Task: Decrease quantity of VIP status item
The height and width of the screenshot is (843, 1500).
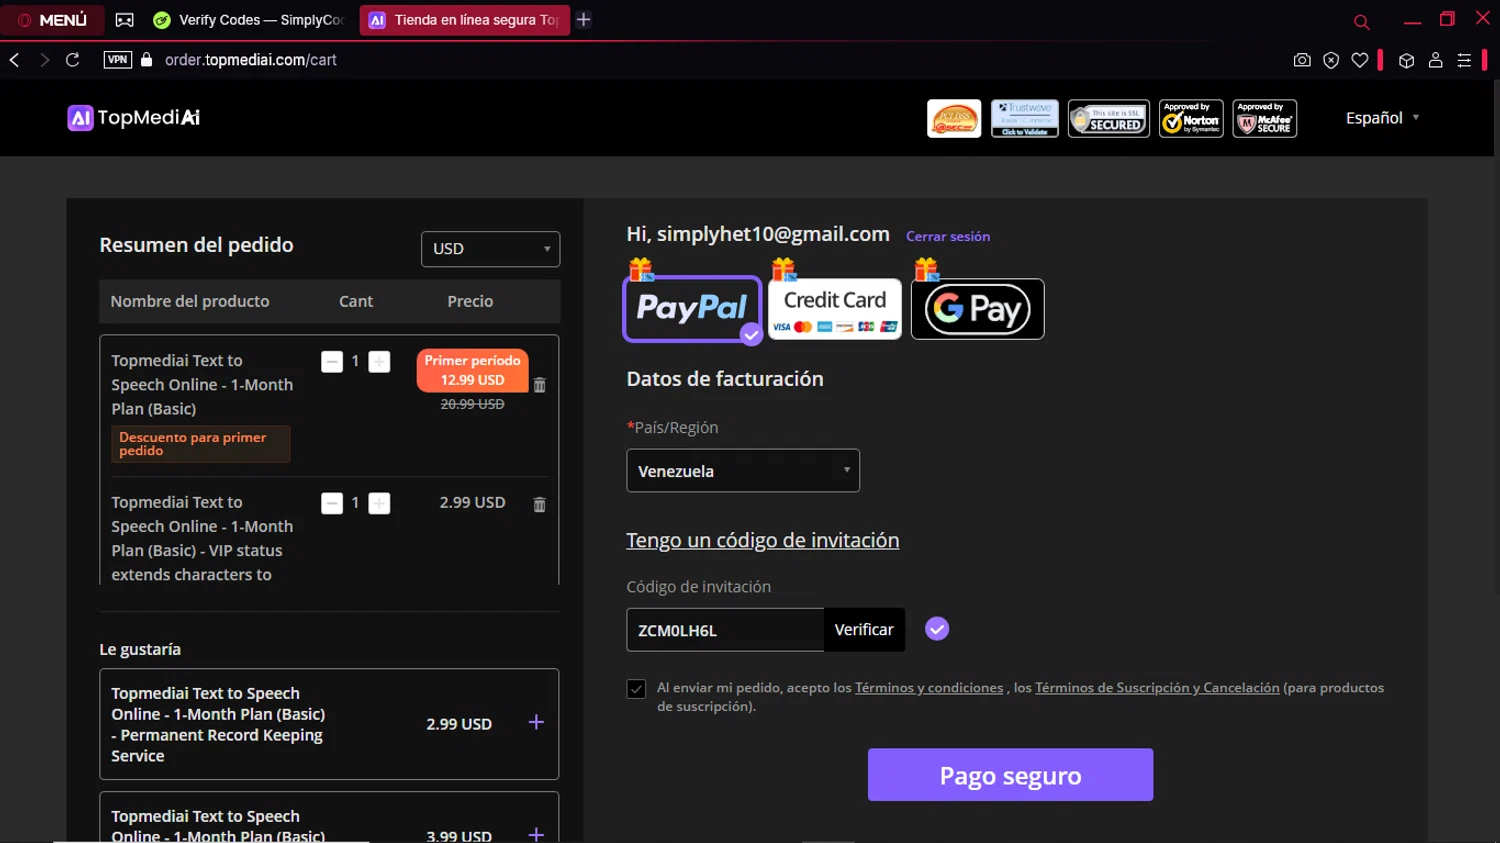Action: point(332,504)
